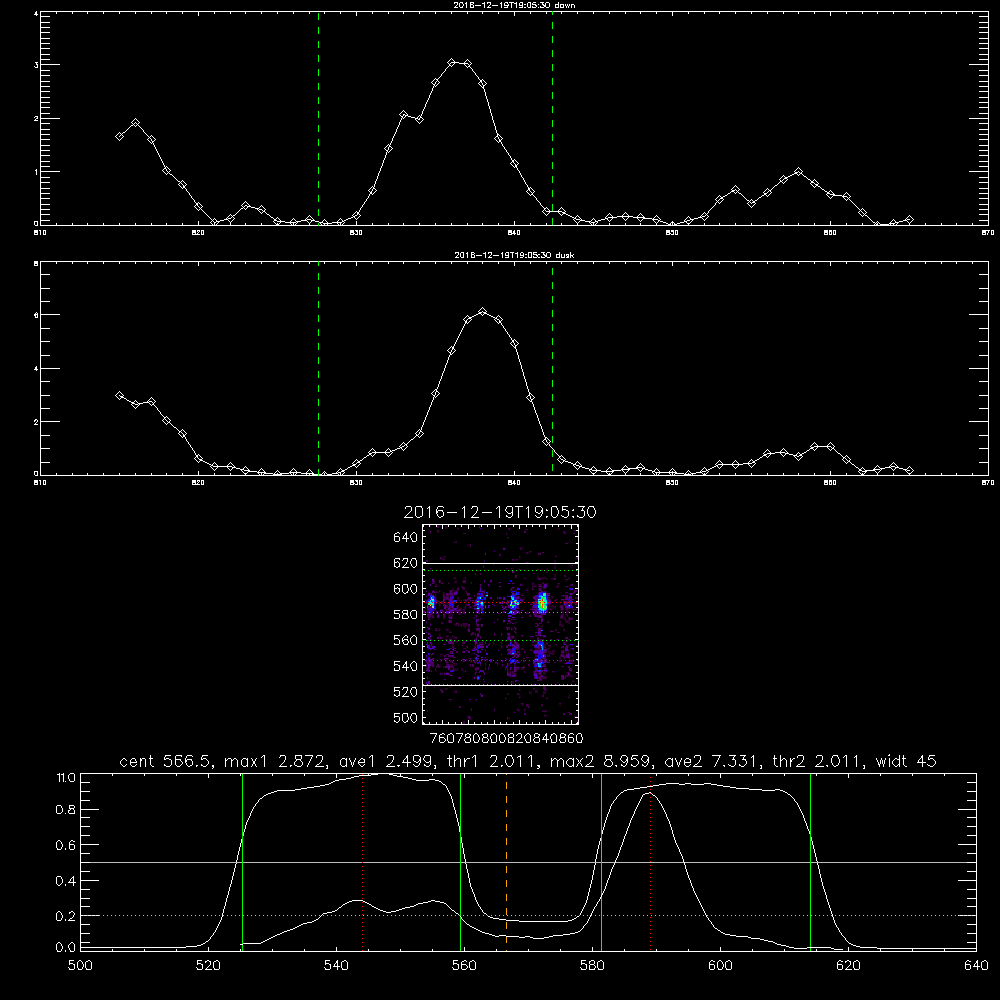Select the "thr2 2.011" value in the stats line

(820, 761)
